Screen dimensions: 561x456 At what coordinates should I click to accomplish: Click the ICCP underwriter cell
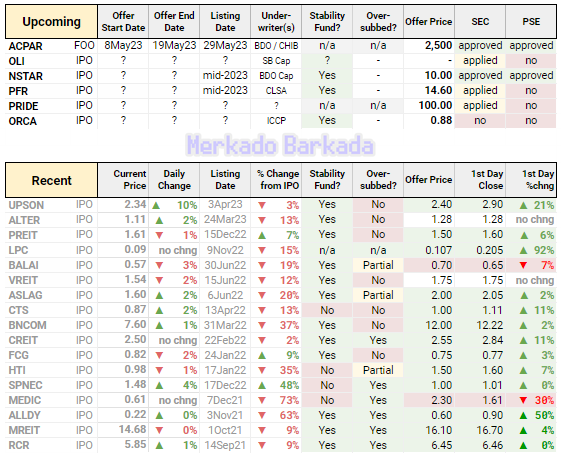click(x=276, y=121)
